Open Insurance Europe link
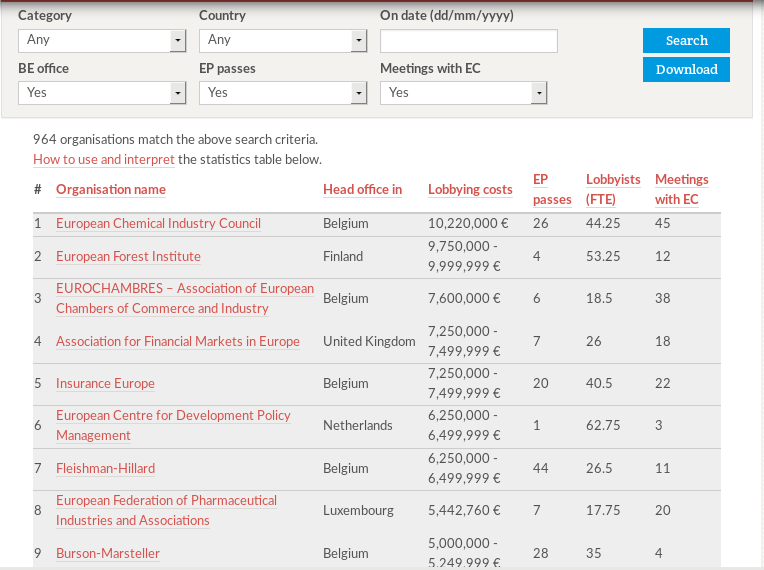This screenshot has height=570, width=764. [105, 383]
